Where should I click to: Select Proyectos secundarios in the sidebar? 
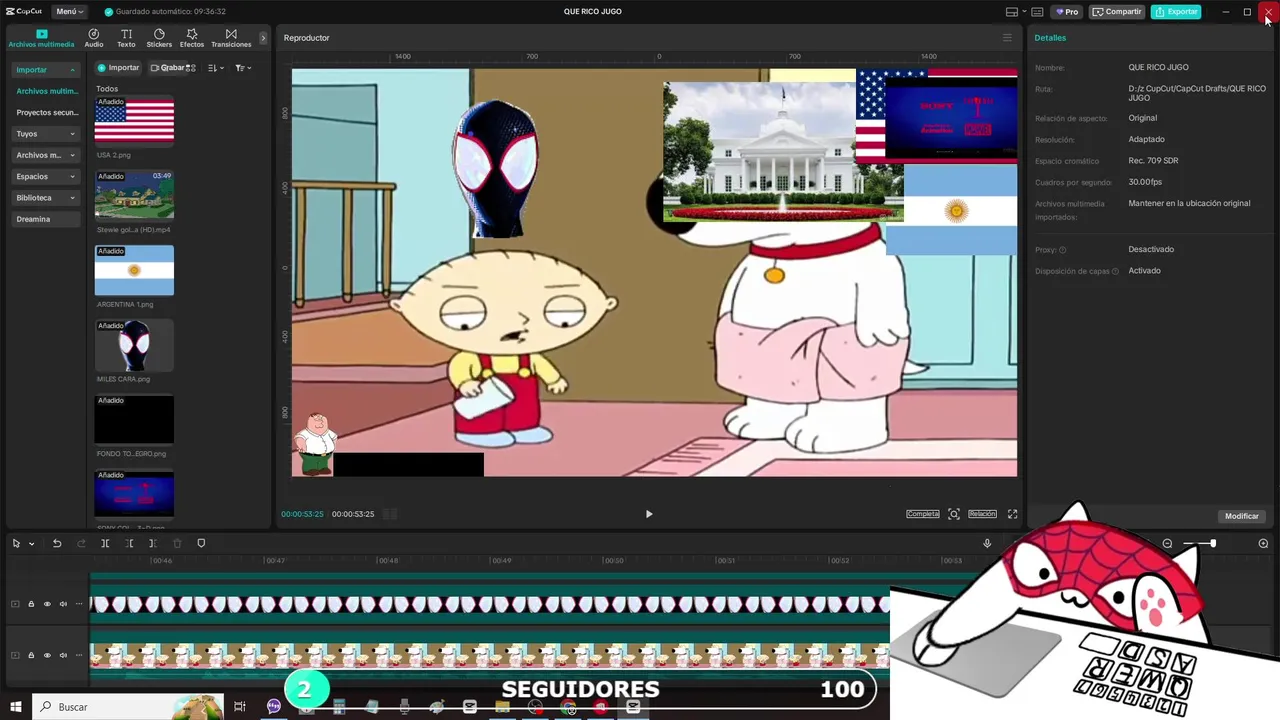pyautogui.click(x=46, y=112)
